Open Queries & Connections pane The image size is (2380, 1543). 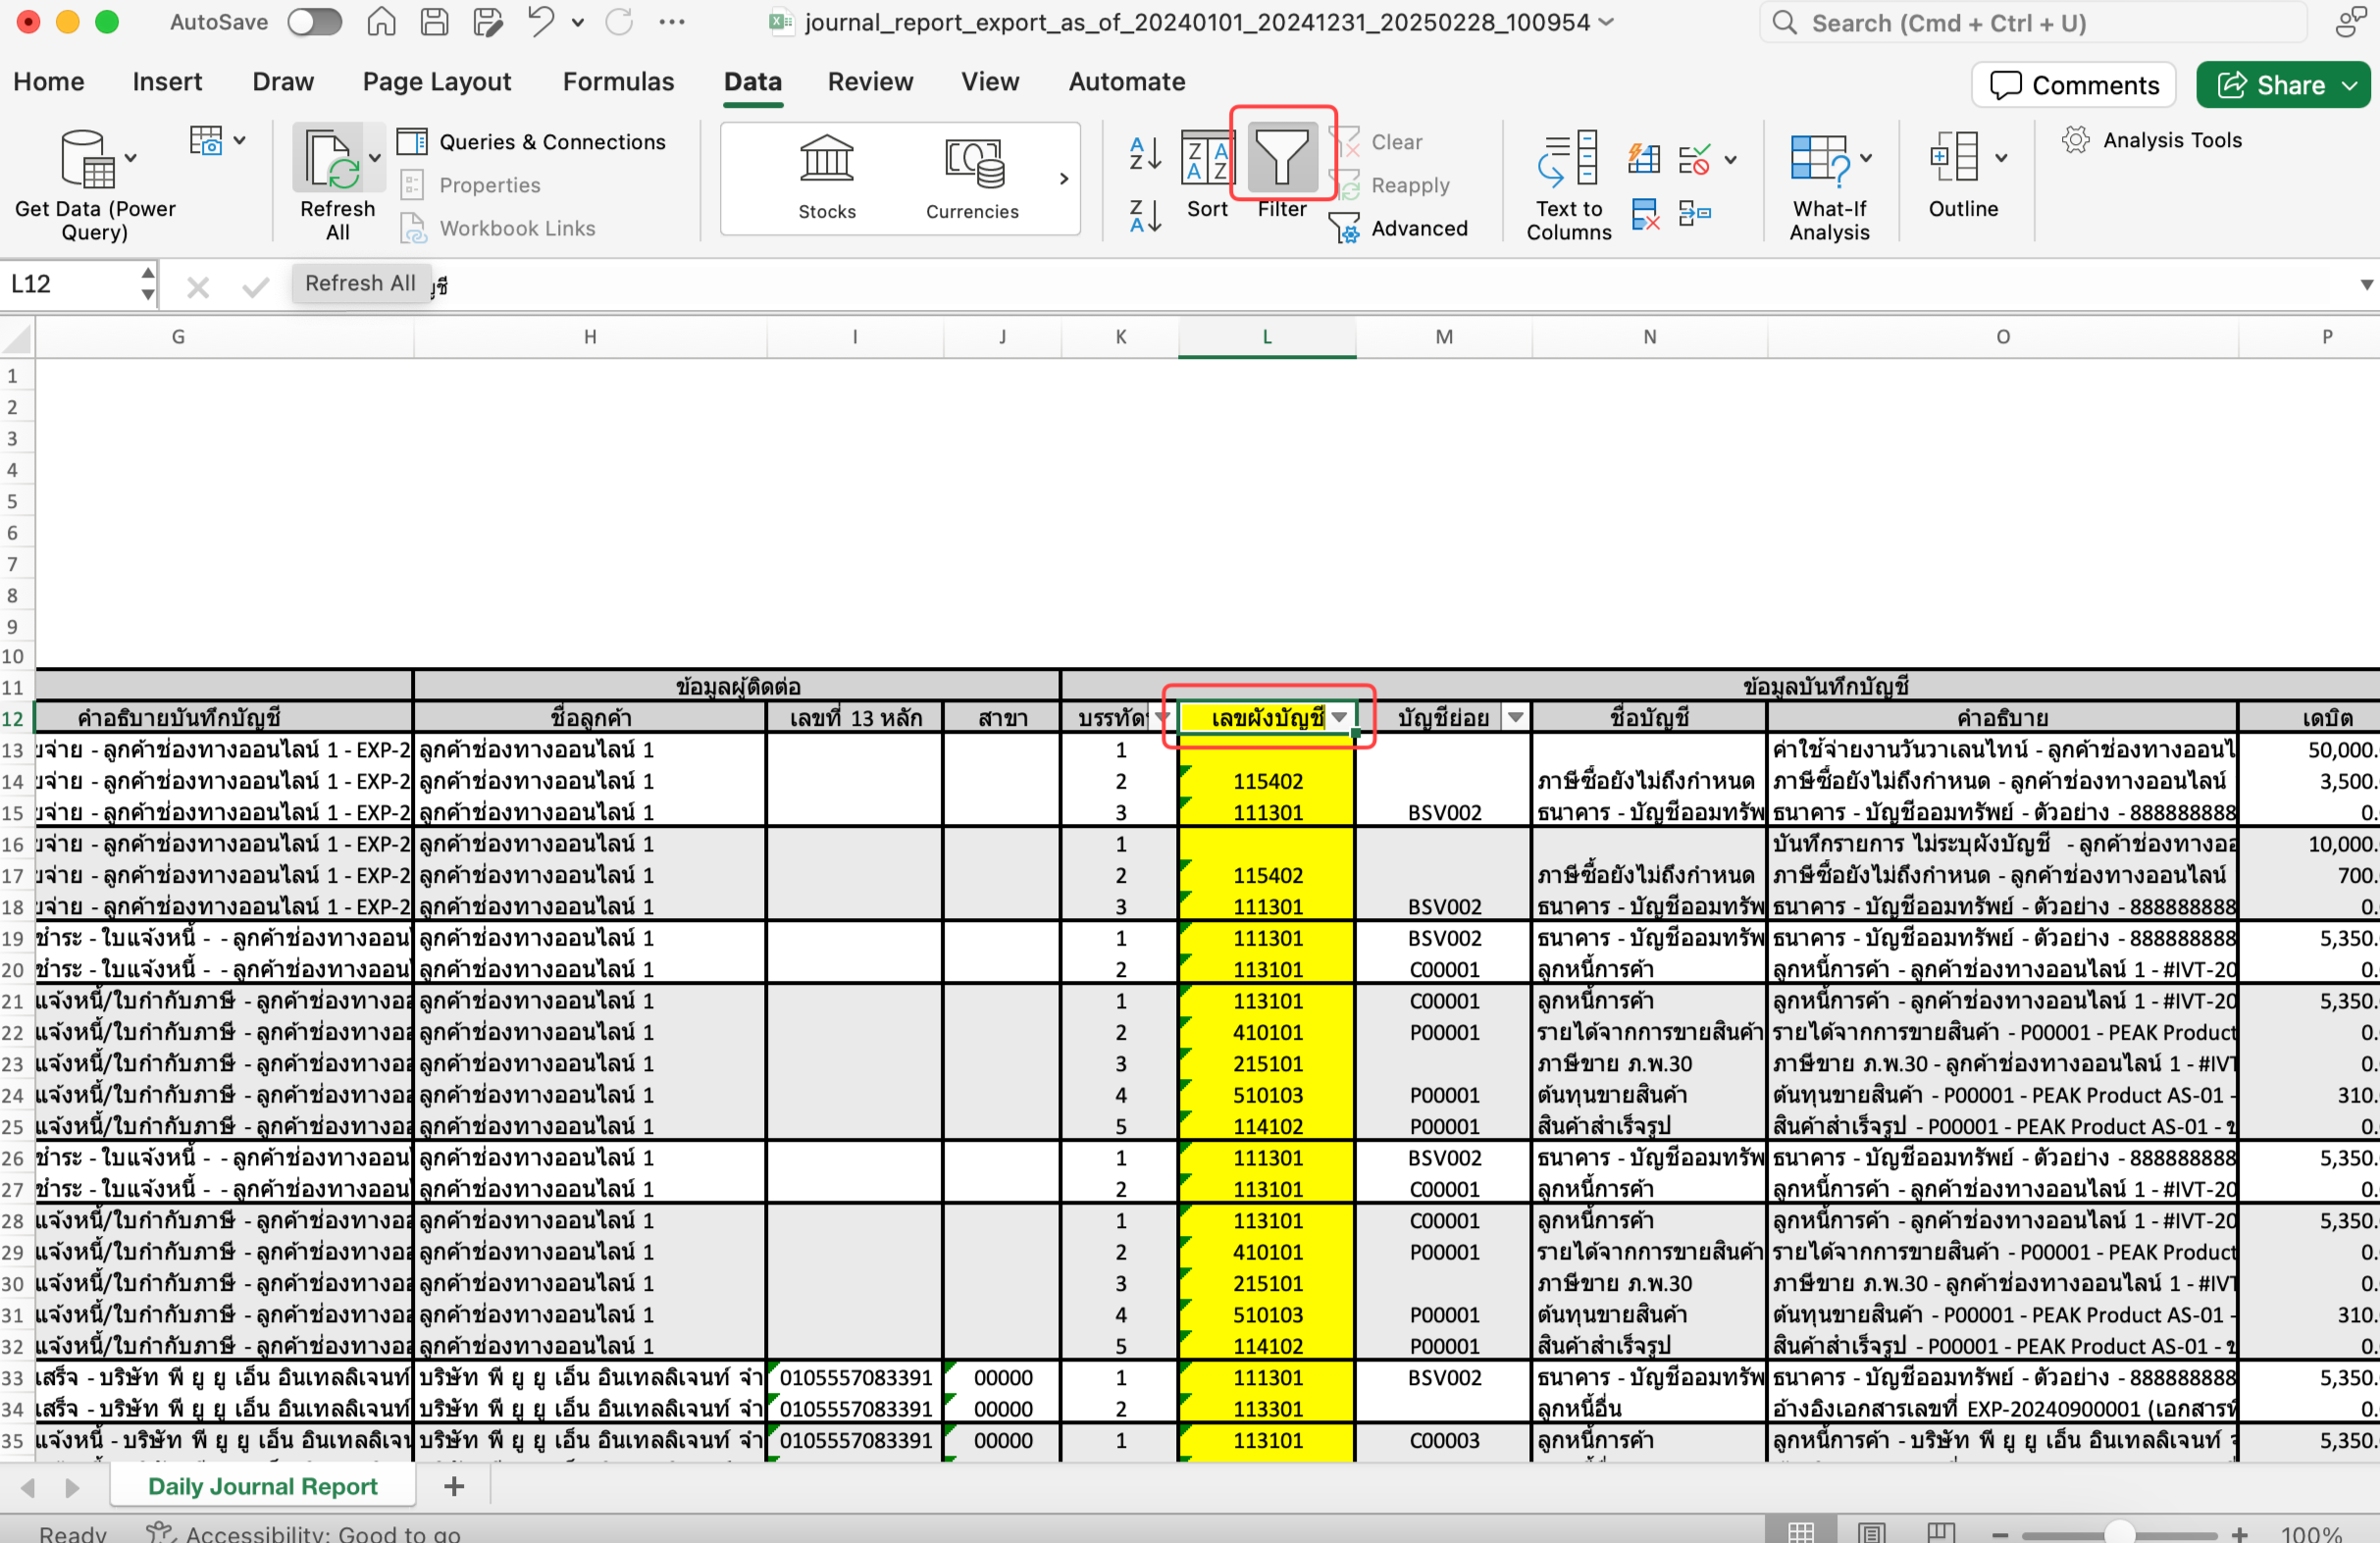[x=531, y=142]
